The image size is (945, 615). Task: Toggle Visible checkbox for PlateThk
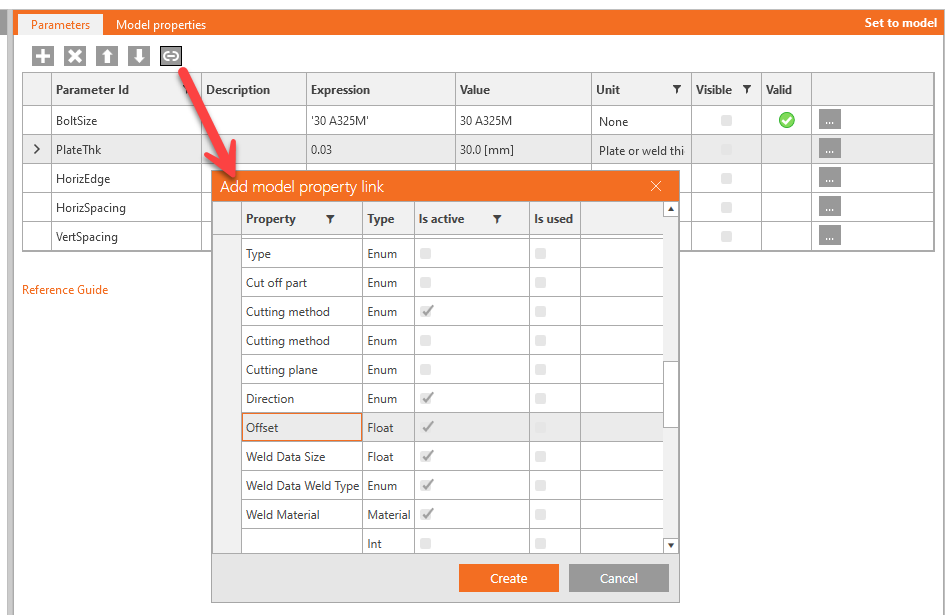click(726, 150)
